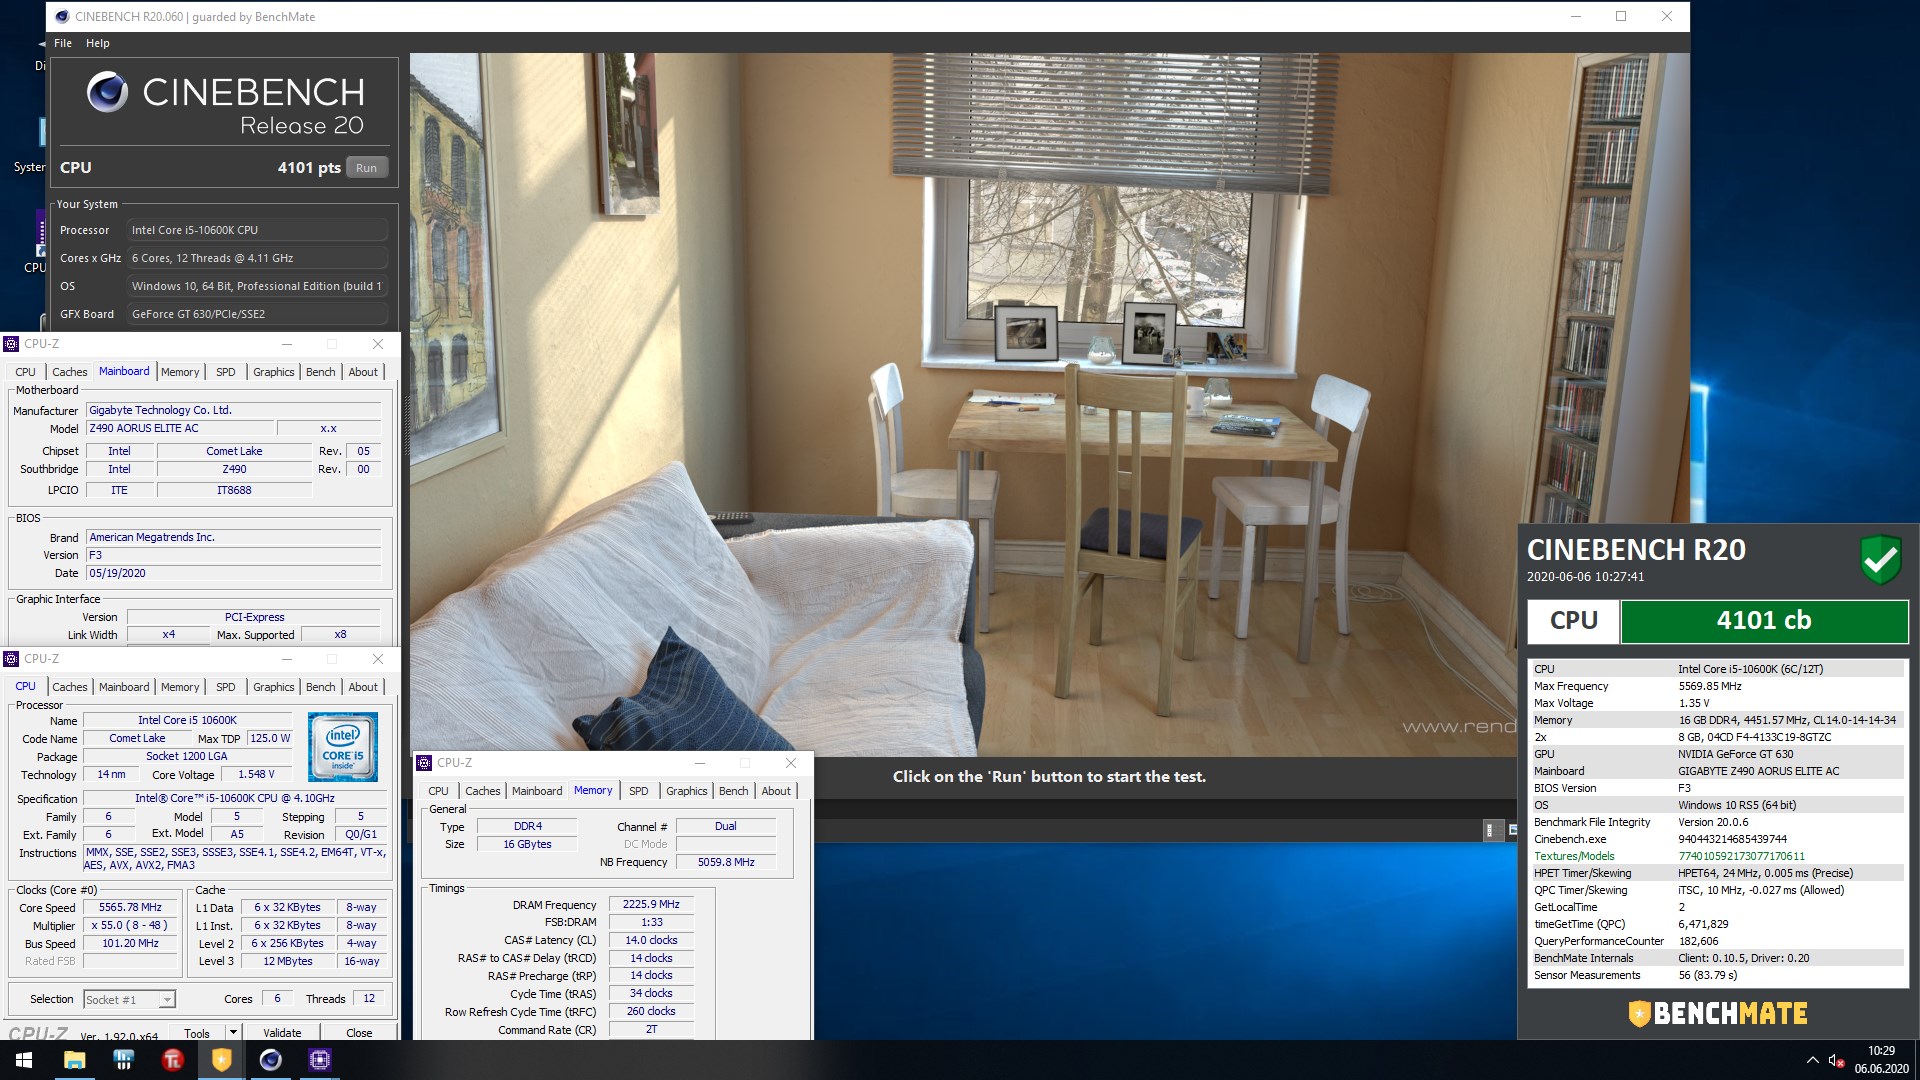
Task: Select SPD tab in the Memory CPU-Z window
Action: 639,791
